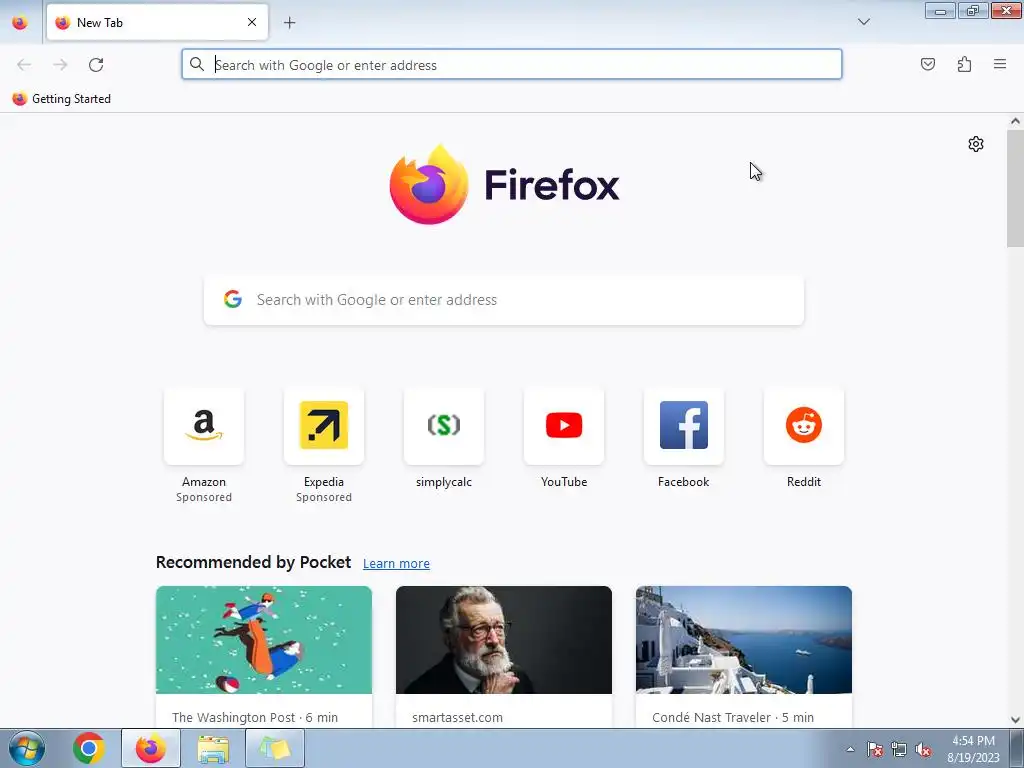Screen dimensions: 1024x768
Task: Select the New Tab tab
Action: tap(157, 22)
